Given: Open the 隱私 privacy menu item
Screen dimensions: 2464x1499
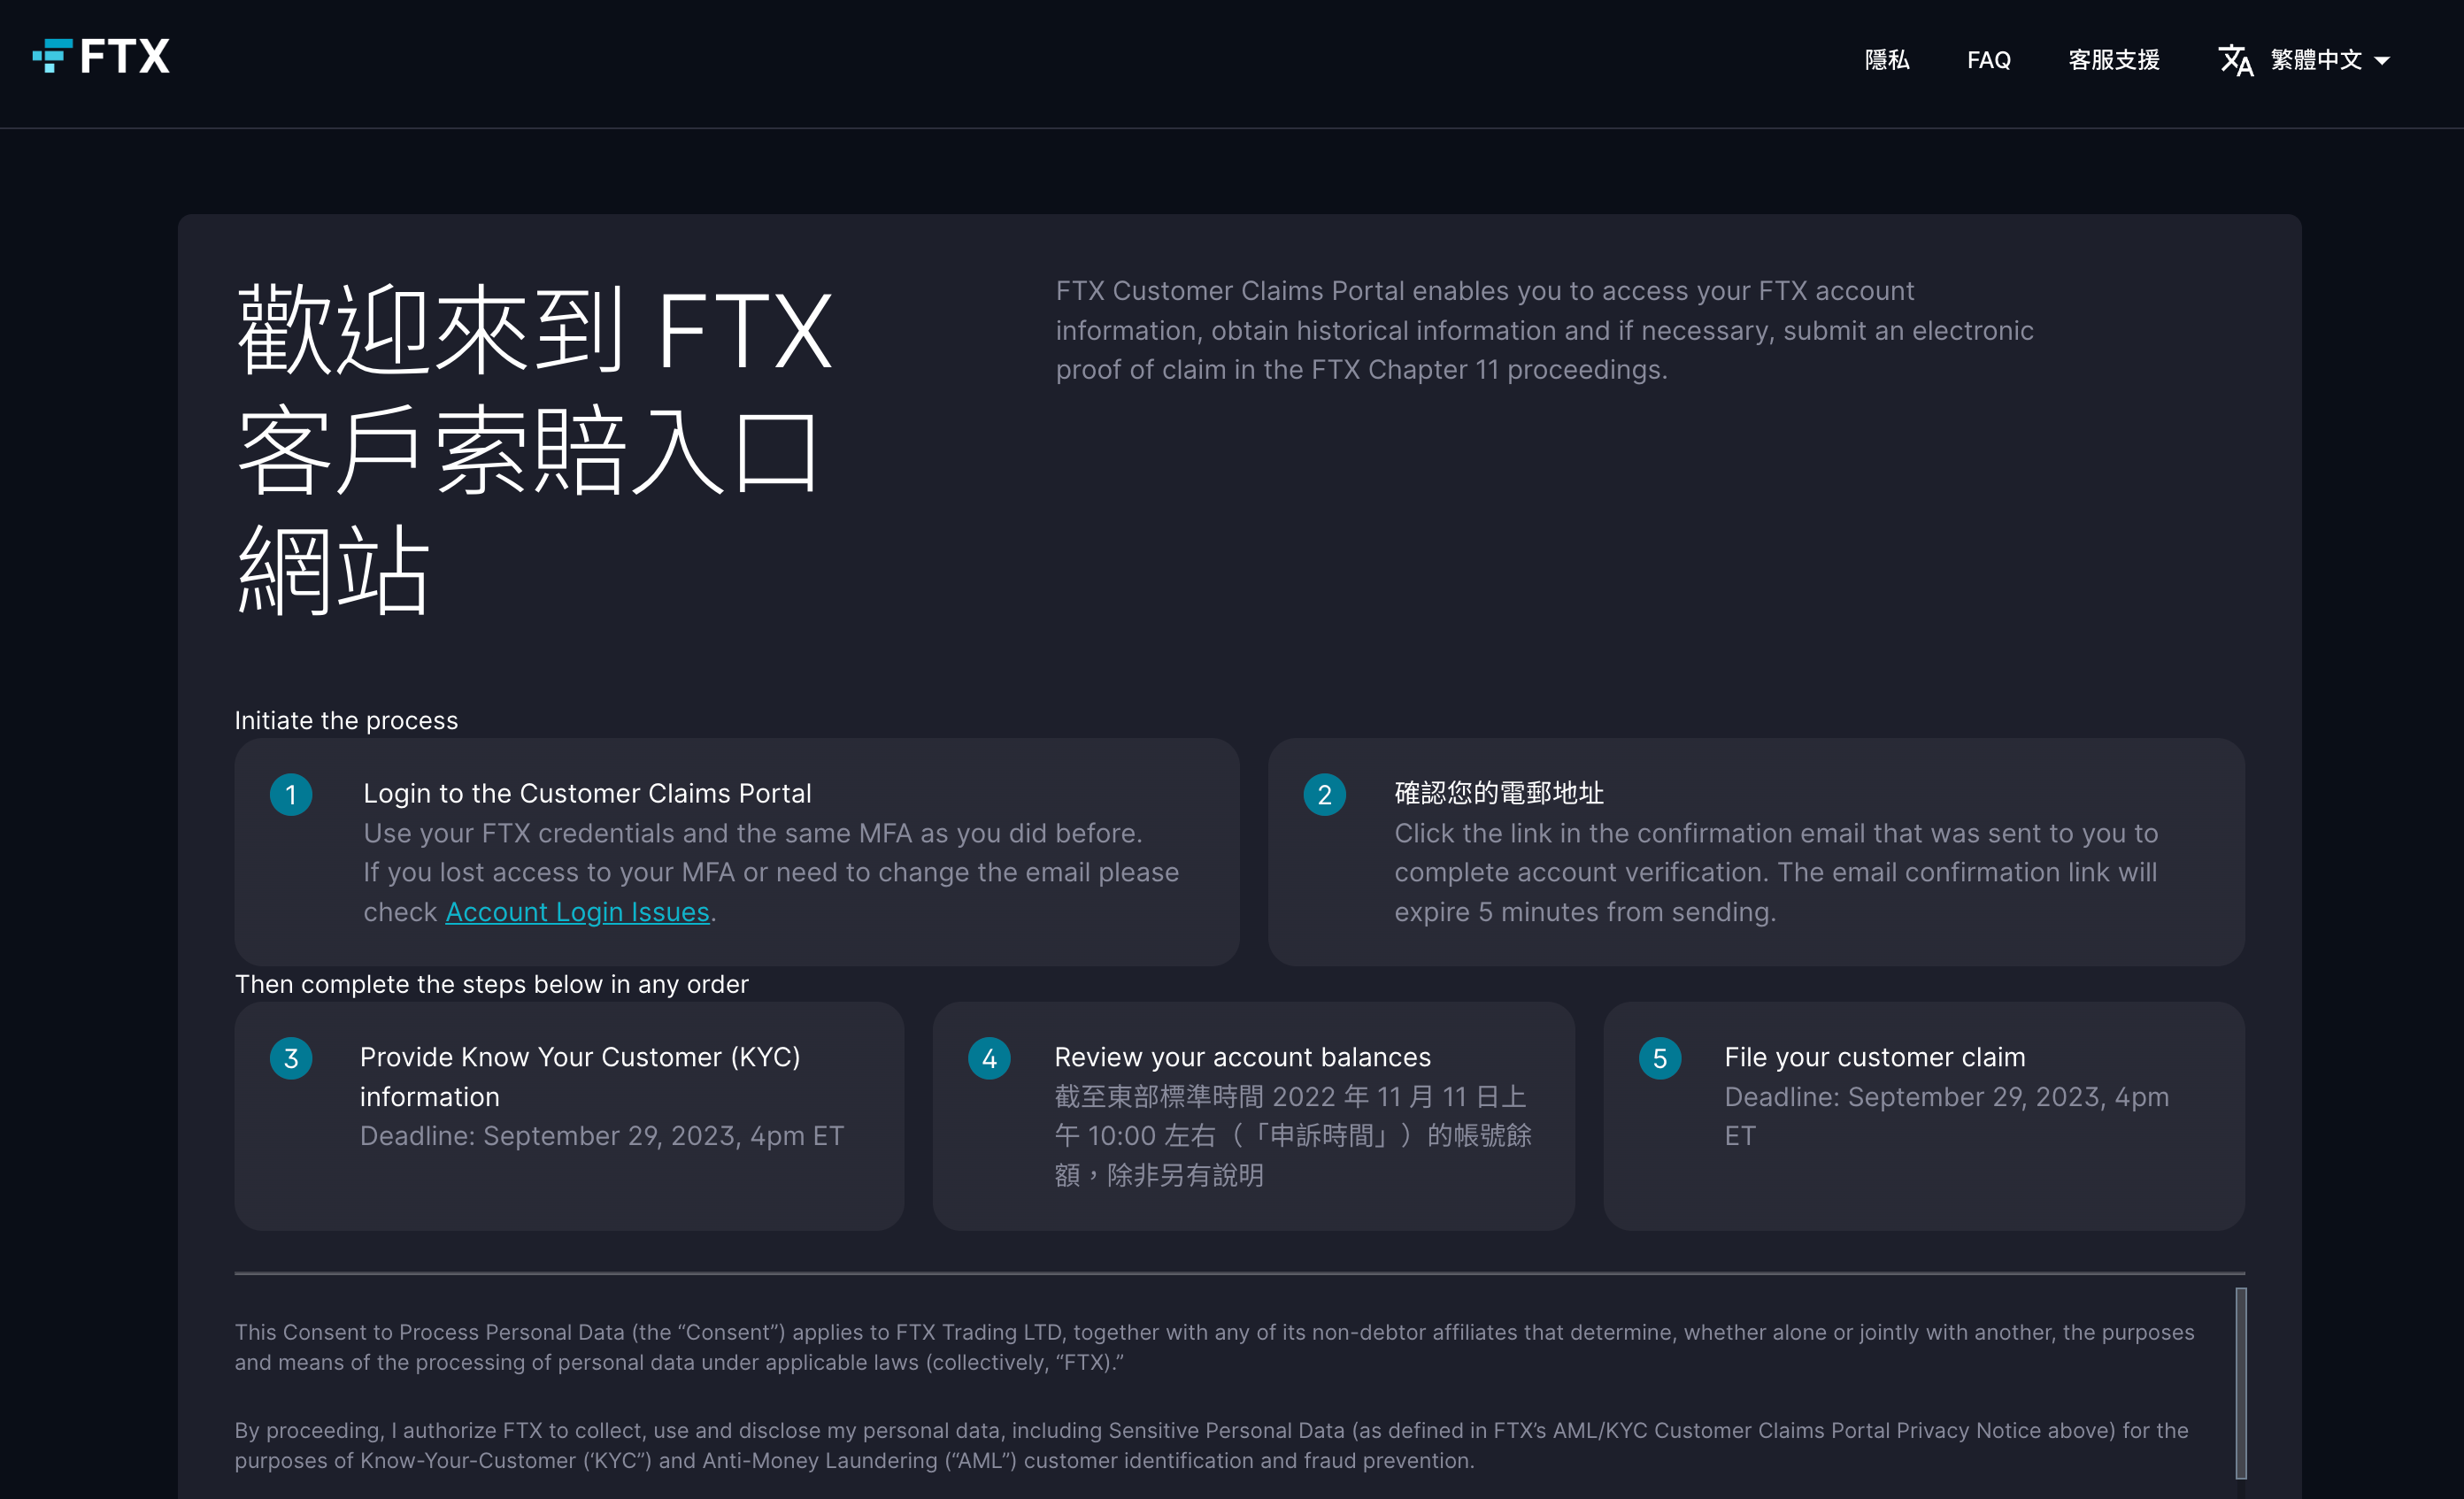Looking at the screenshot, I should [x=1887, y=60].
